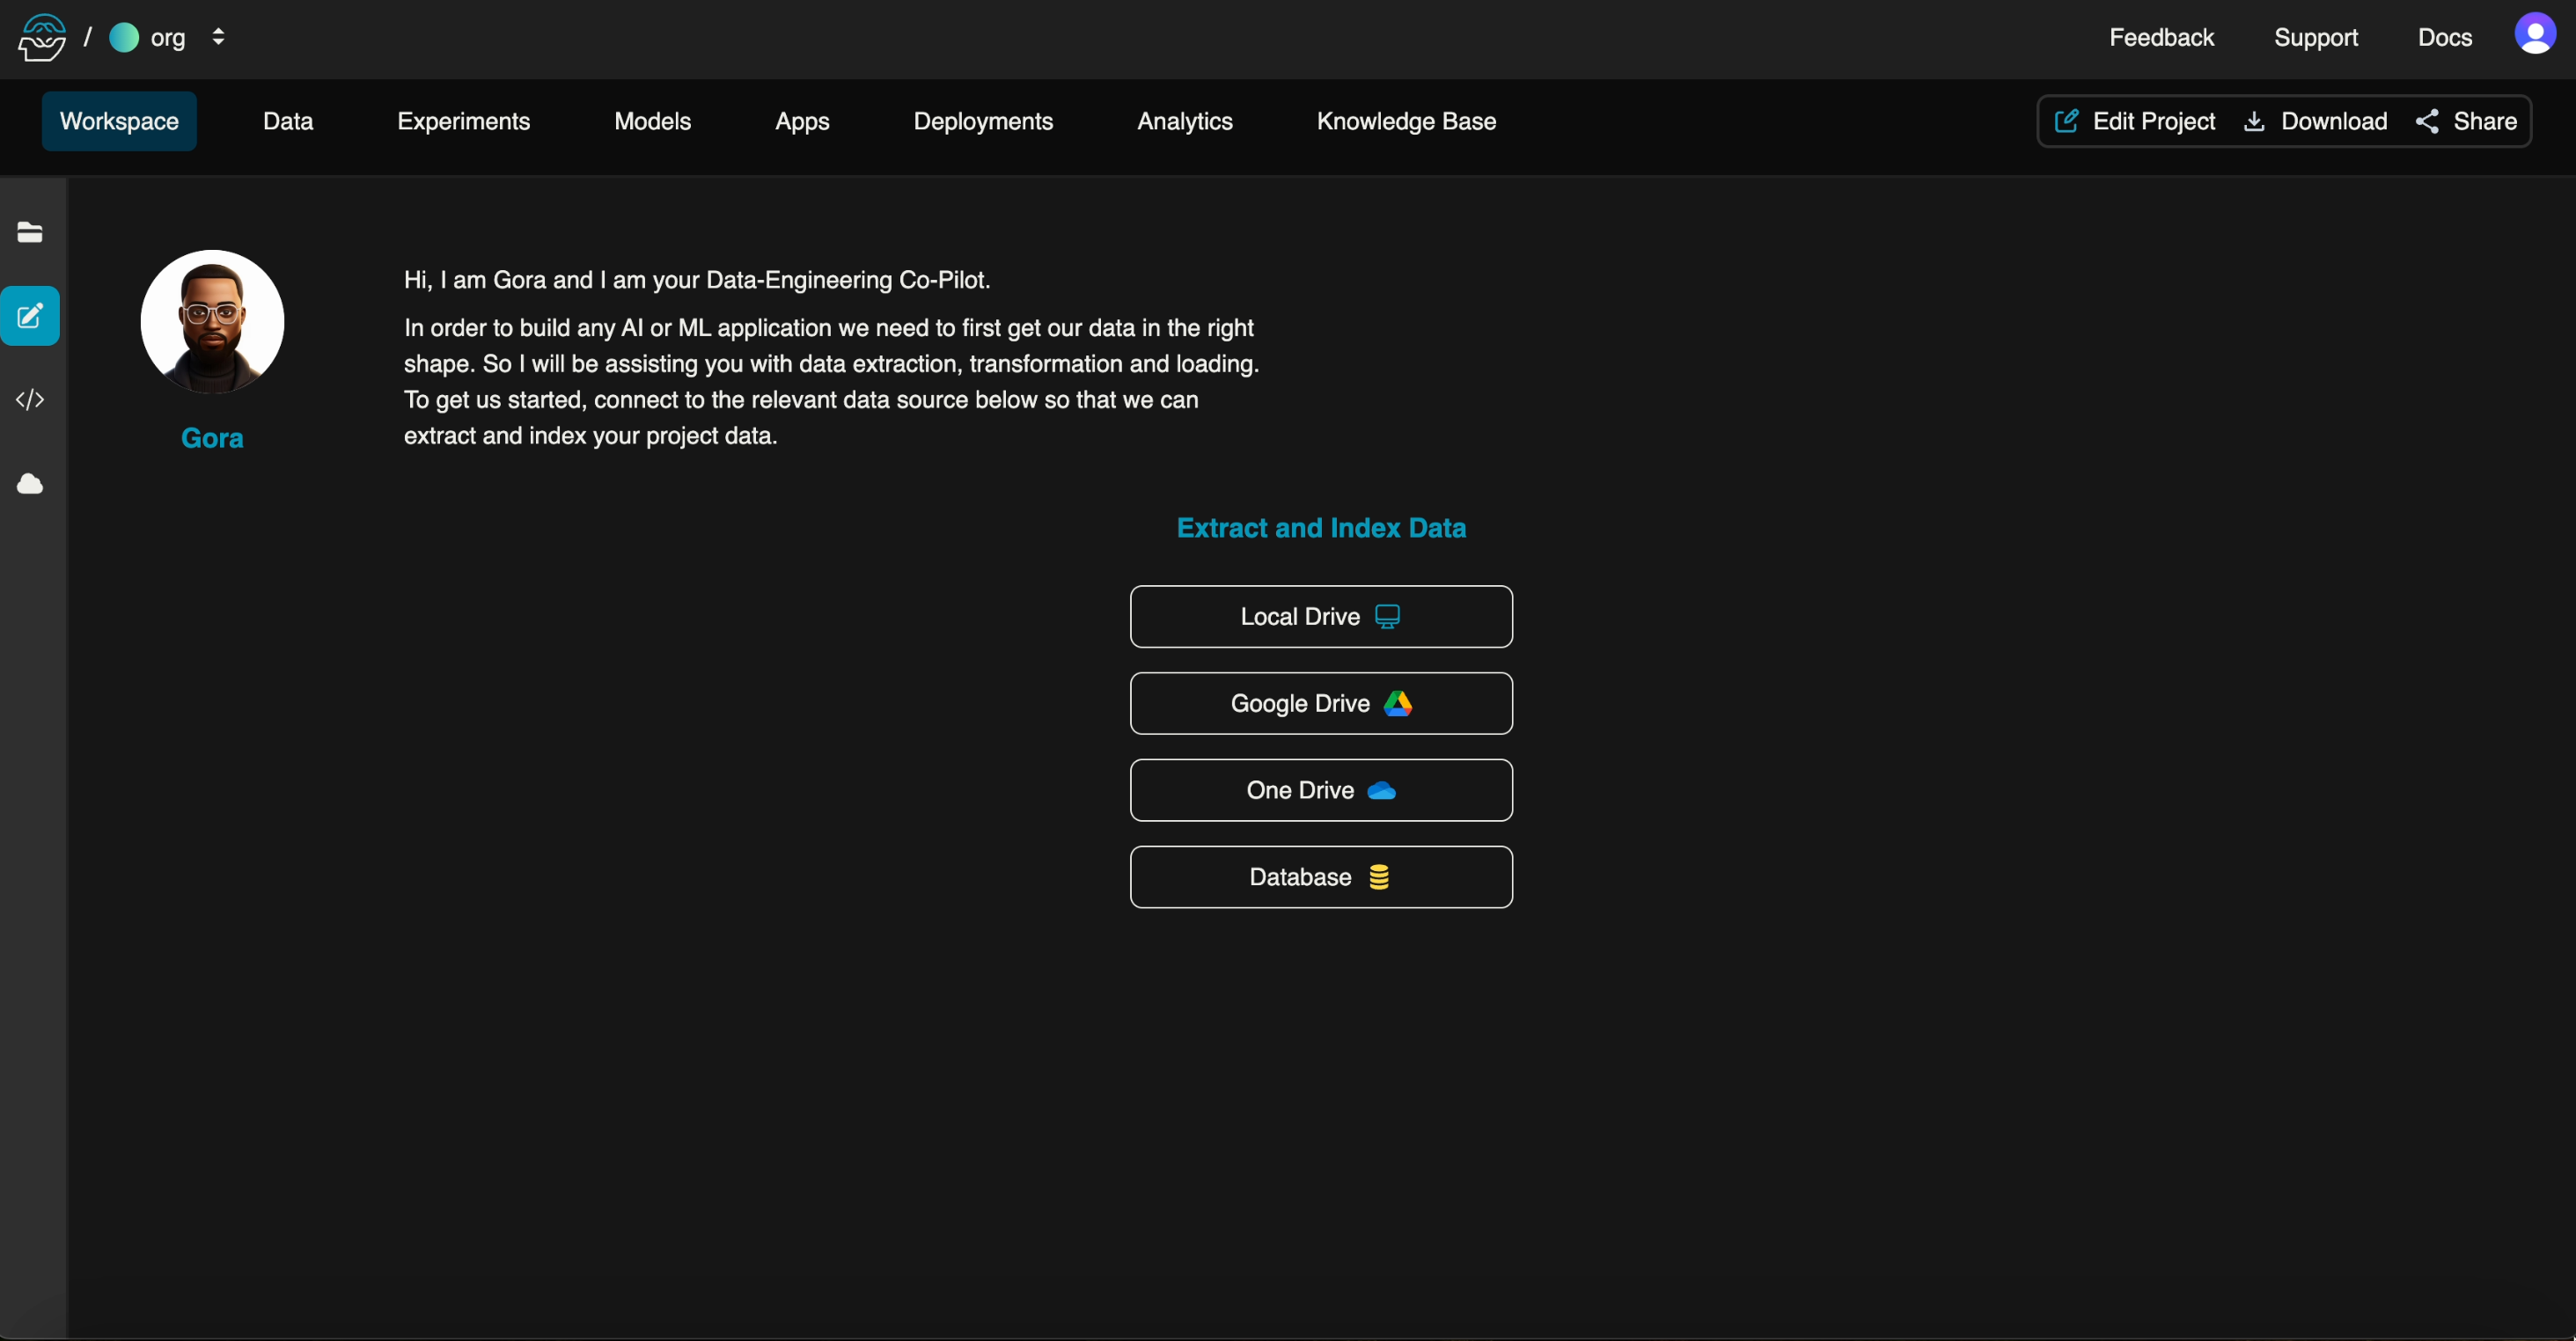Open the code brackets sidebar icon
2576x1341 pixels.
coord(30,400)
